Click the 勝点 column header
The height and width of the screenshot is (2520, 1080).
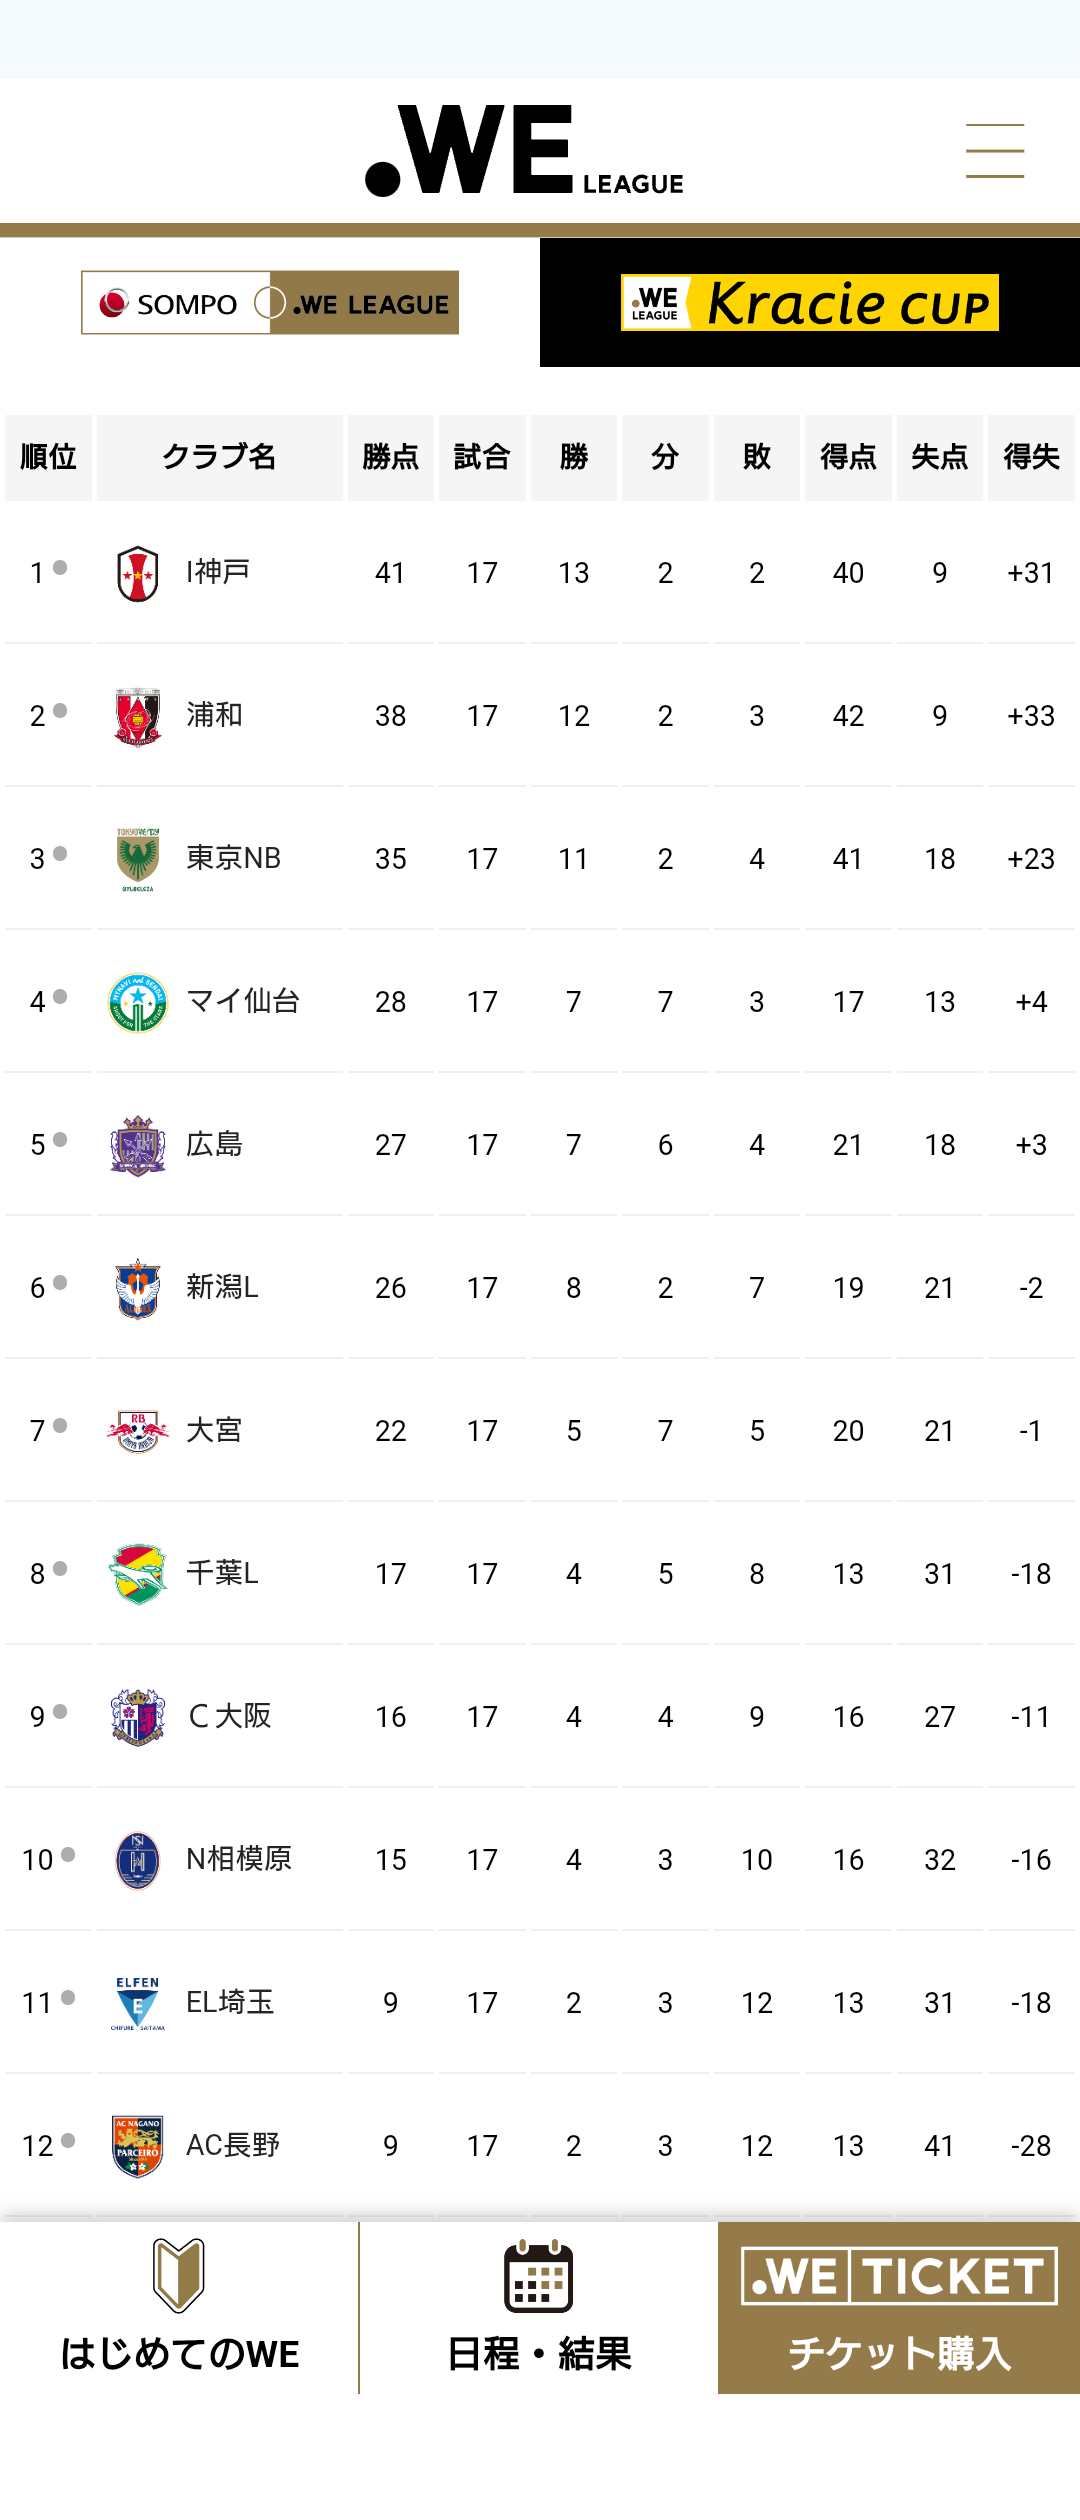click(390, 457)
